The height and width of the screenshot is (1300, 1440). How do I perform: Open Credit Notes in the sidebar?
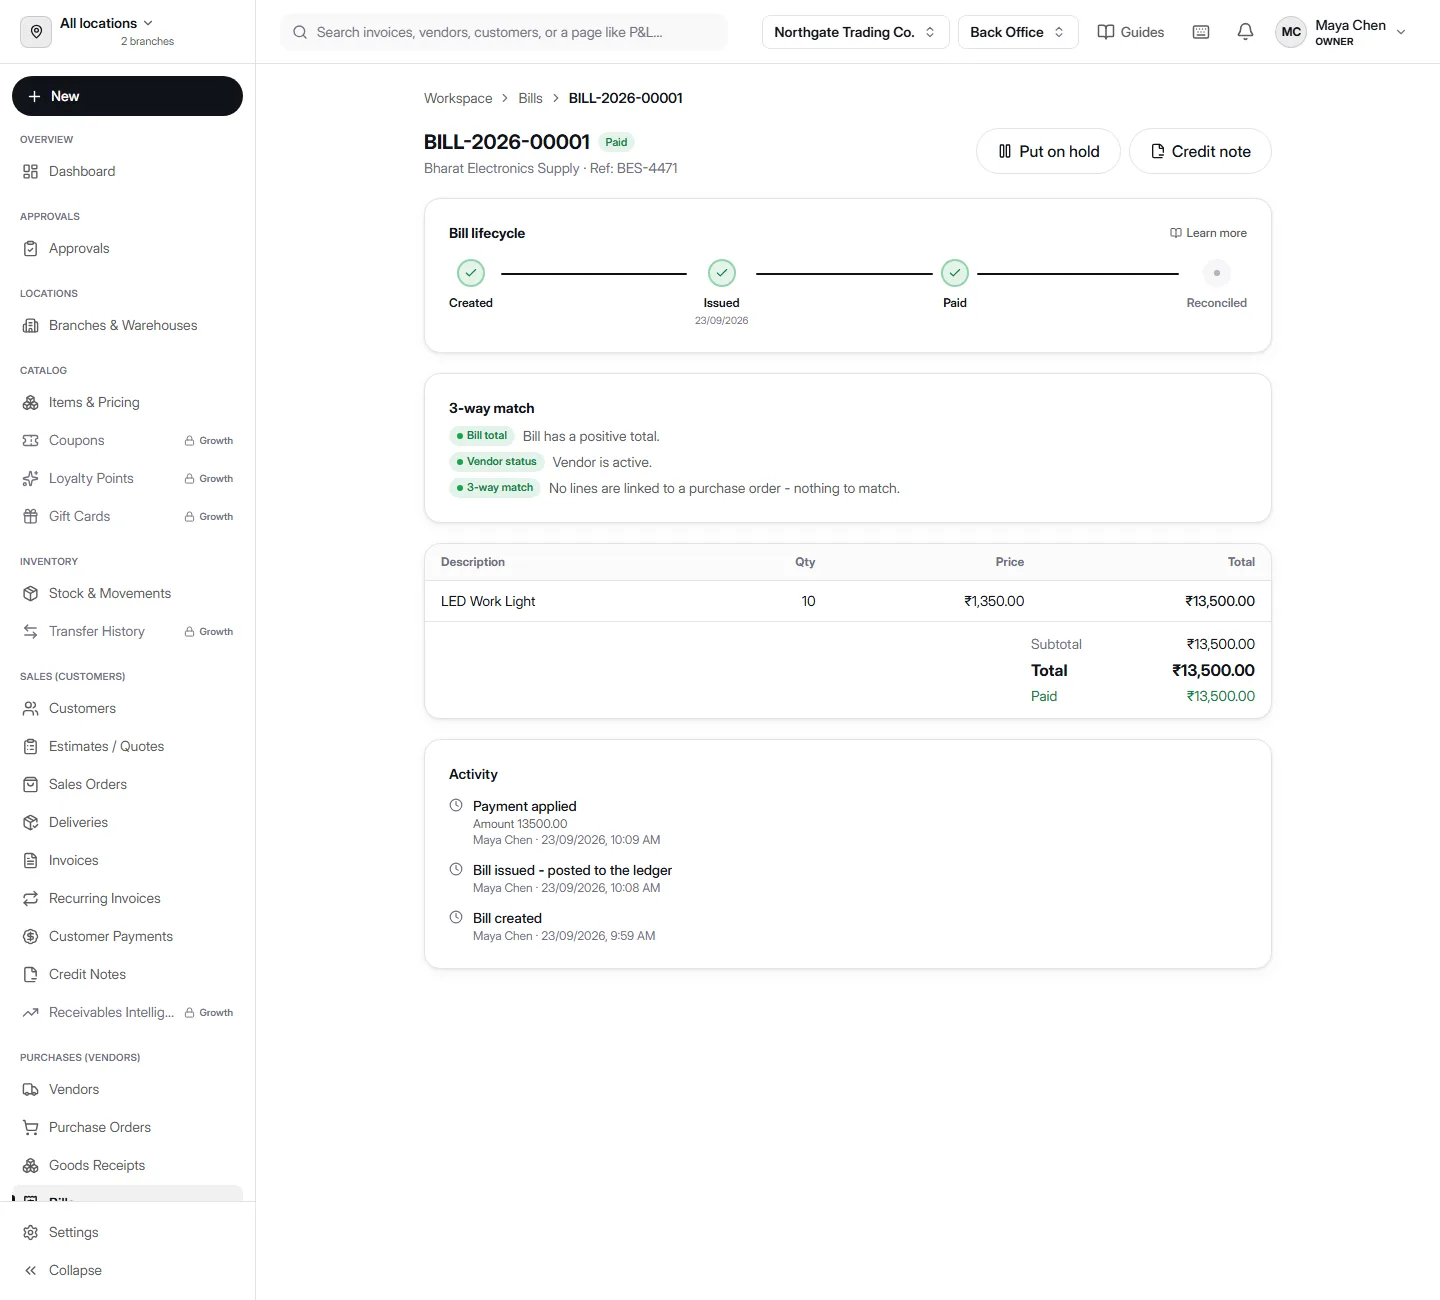coord(128,974)
